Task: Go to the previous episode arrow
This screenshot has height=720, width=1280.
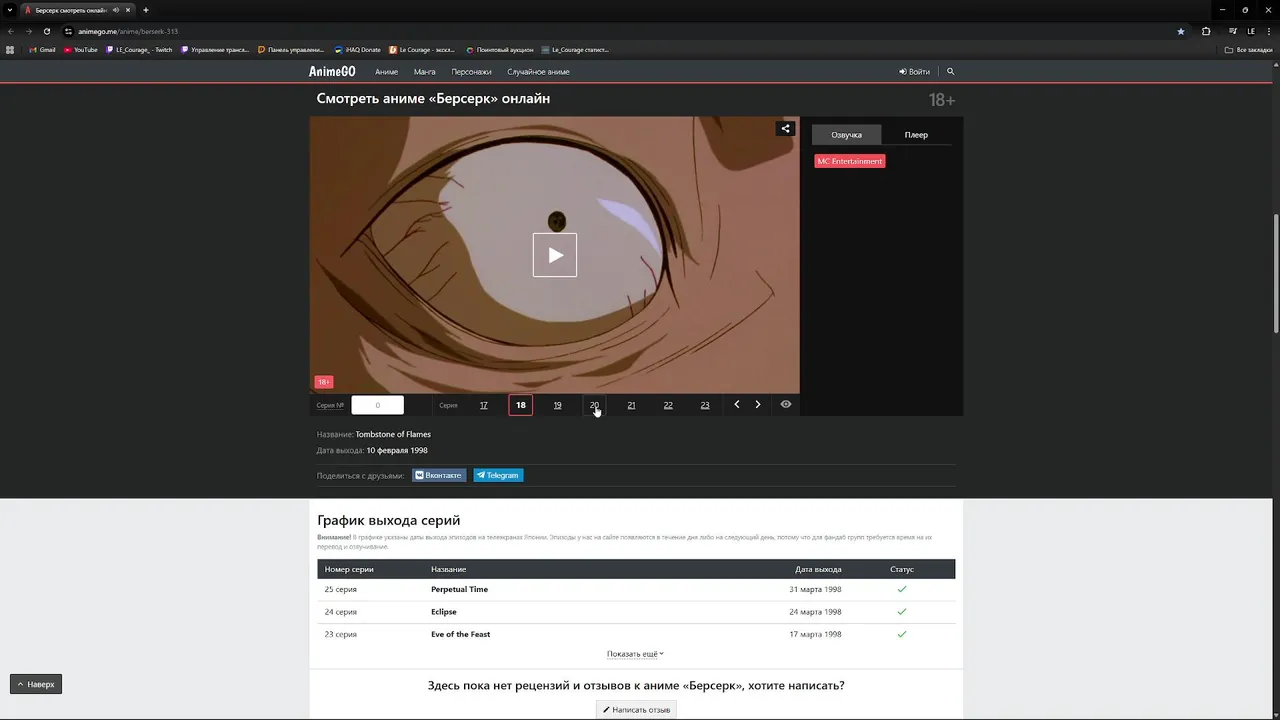Action: point(737,404)
